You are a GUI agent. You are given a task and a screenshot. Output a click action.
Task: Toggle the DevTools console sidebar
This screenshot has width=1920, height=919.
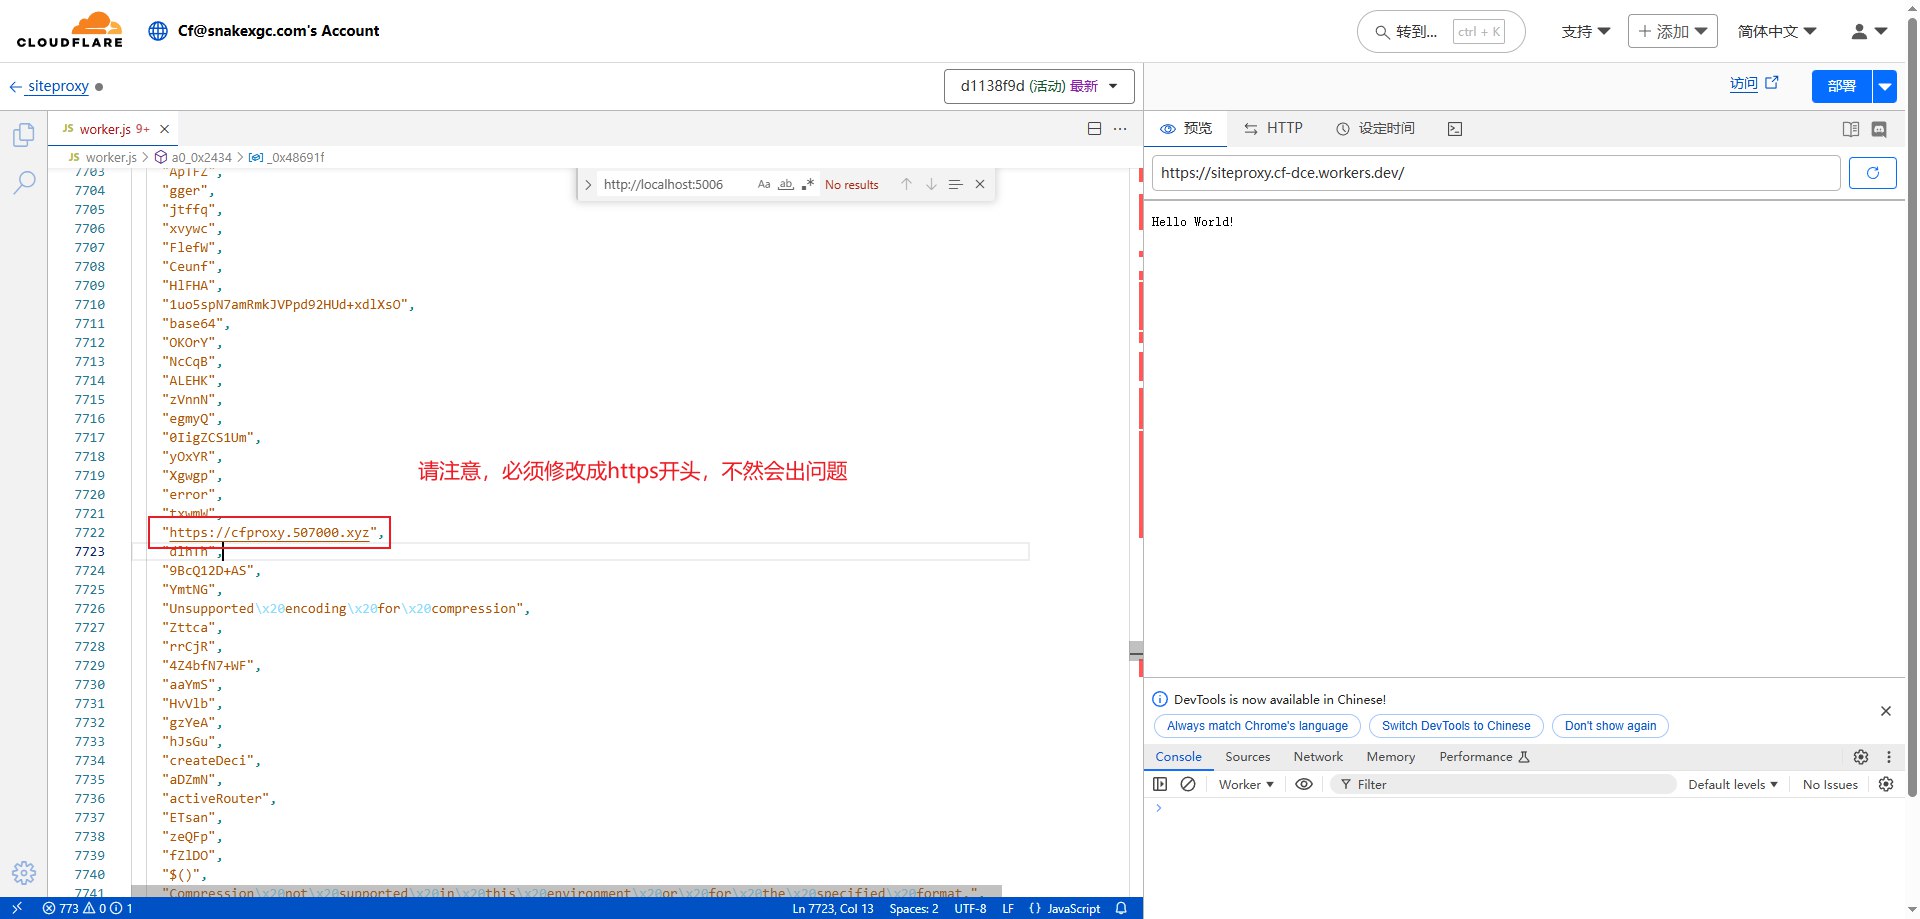click(1160, 784)
